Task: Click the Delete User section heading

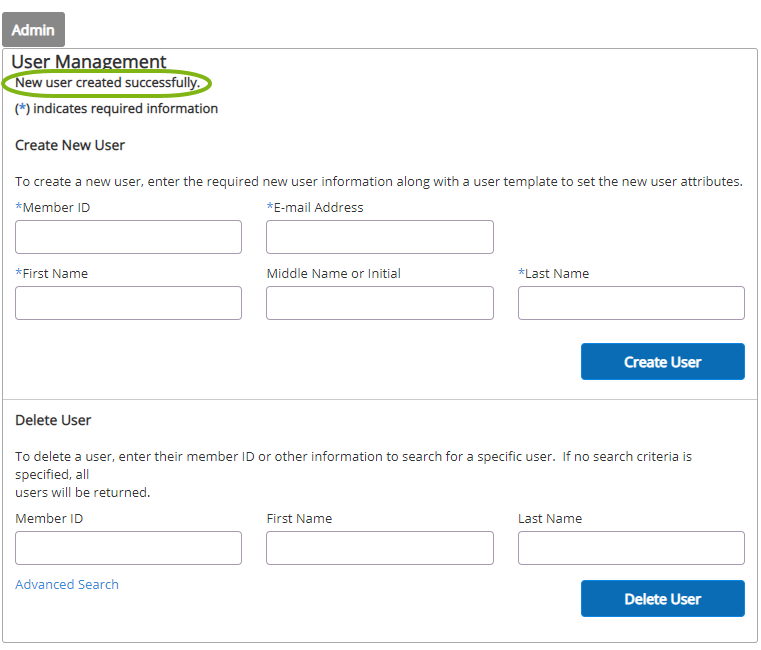Action: coord(53,420)
